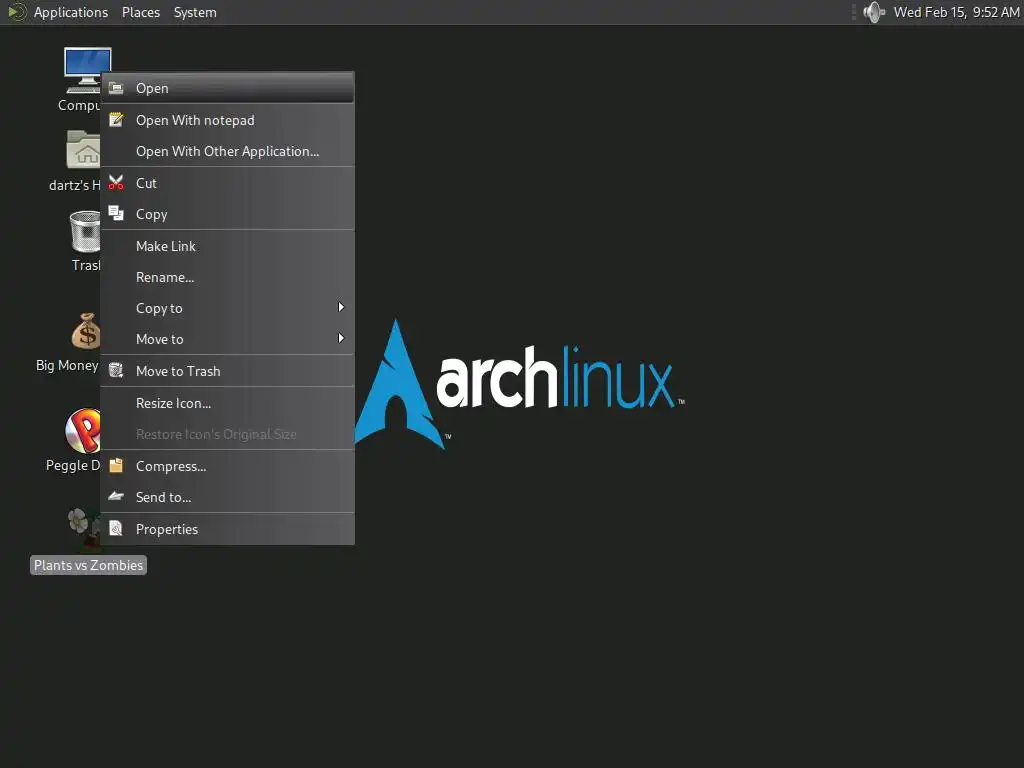Expand the Move to submenu arrow
Viewport: 1024px width, 768px height.
click(341, 338)
